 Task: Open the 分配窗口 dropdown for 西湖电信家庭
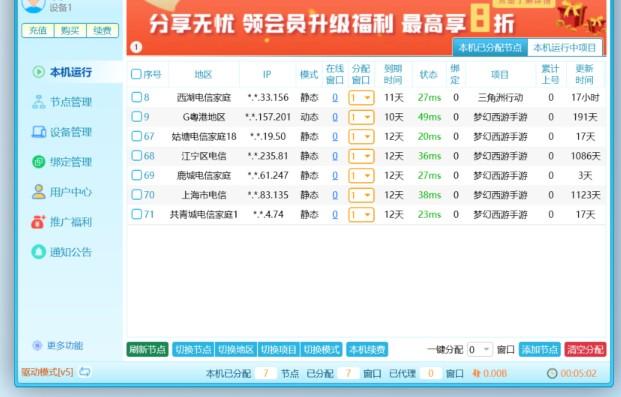tap(361, 97)
